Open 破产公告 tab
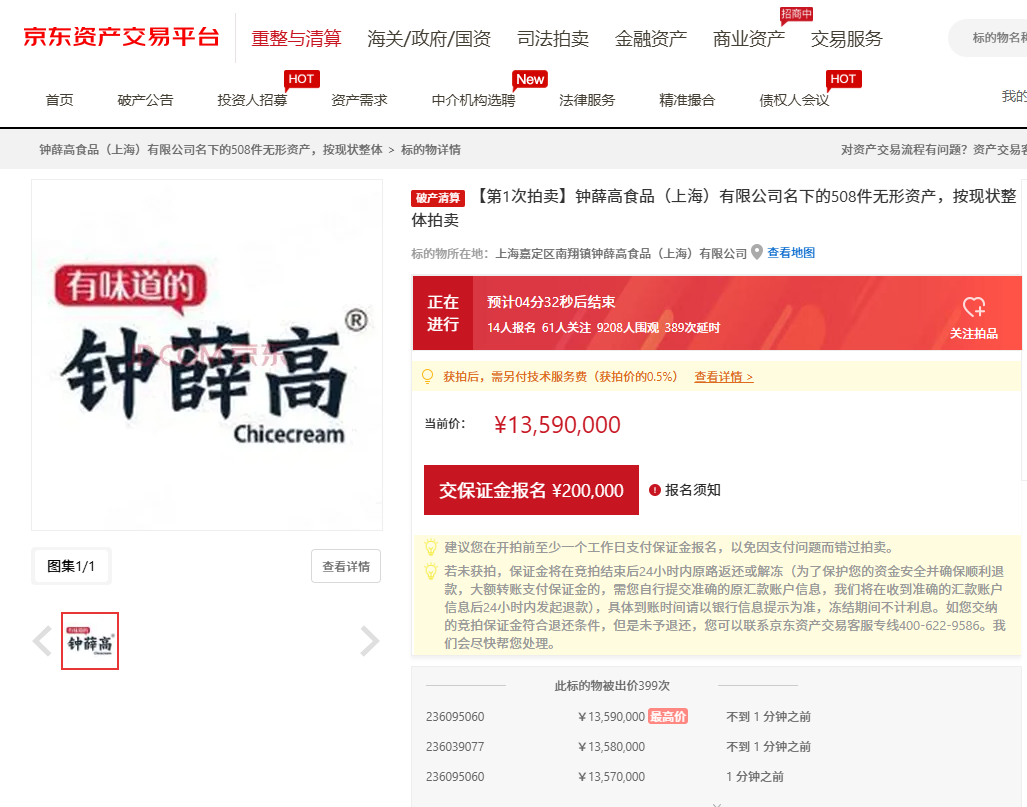 click(145, 100)
